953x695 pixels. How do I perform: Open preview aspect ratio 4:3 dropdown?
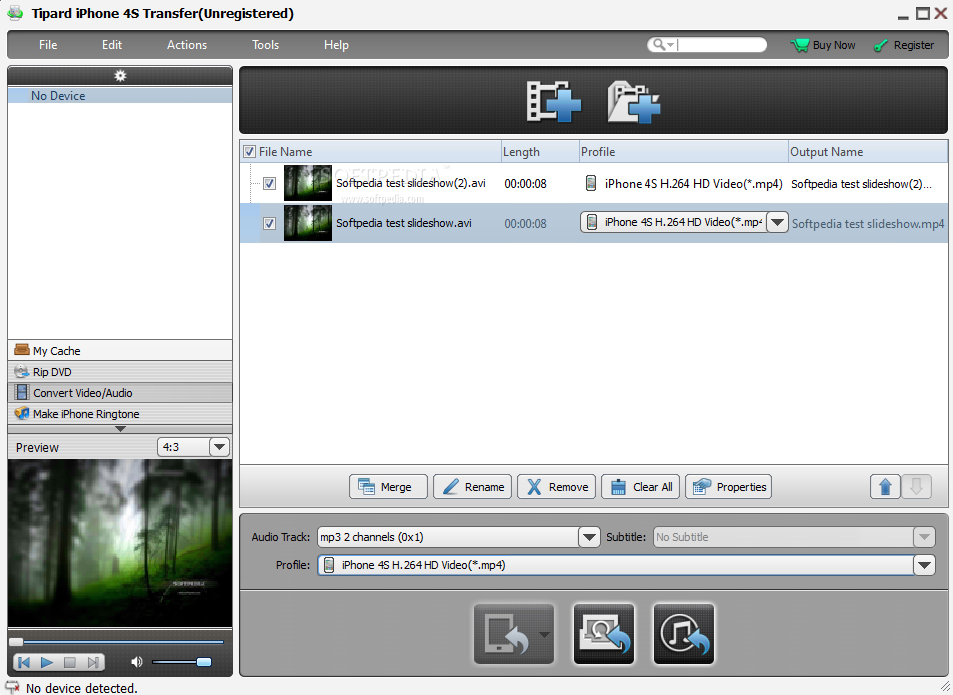[x=219, y=447]
